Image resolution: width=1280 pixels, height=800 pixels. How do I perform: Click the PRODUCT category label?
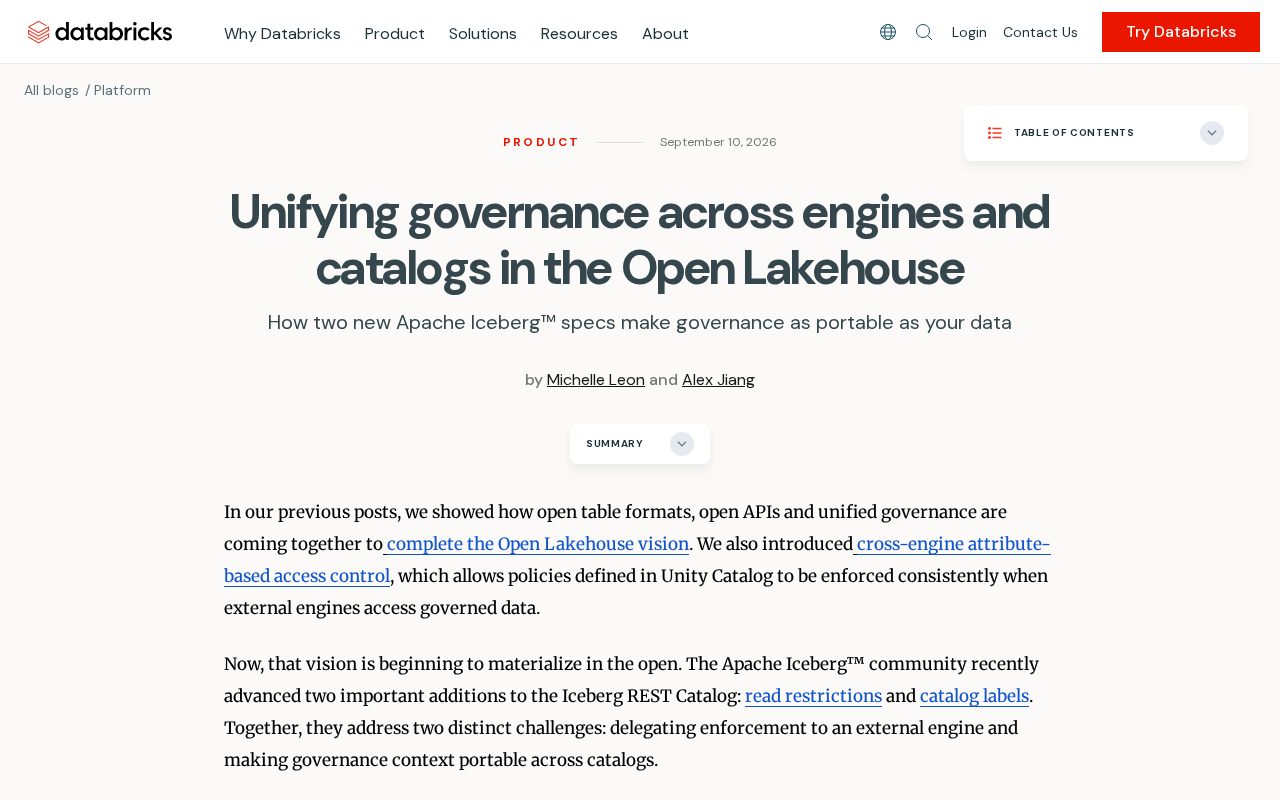541,142
